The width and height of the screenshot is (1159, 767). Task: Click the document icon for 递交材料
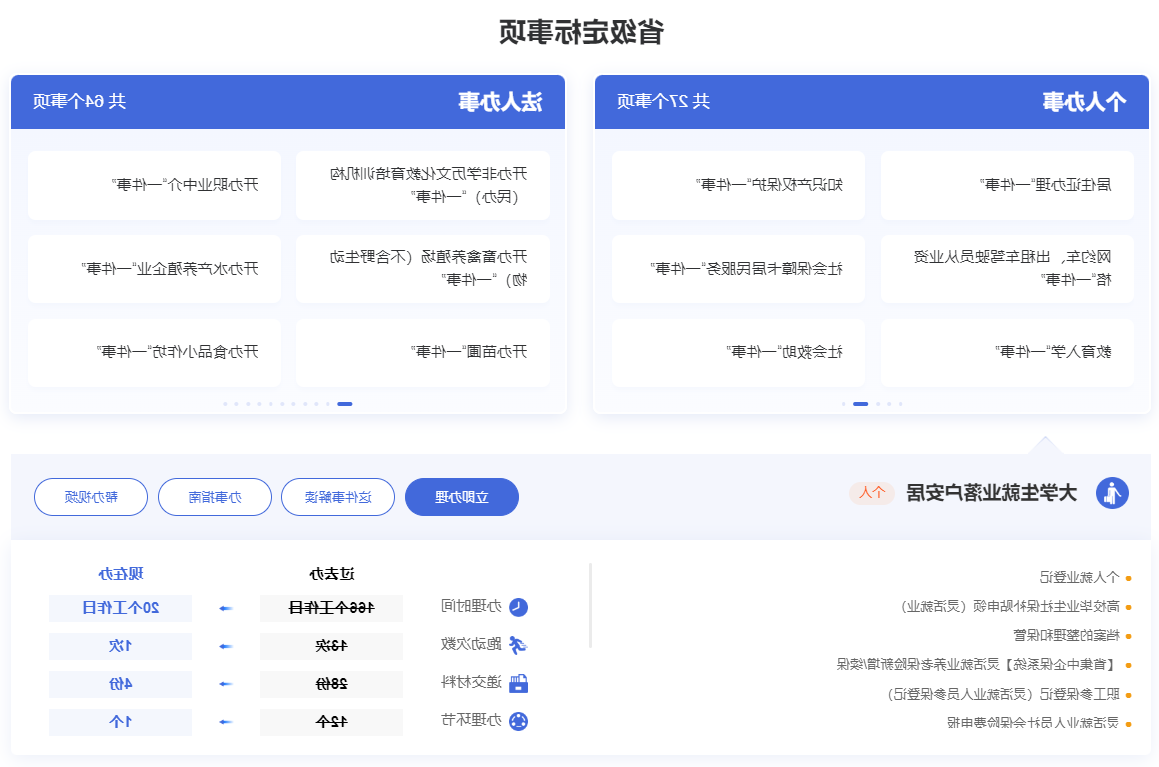coord(519,684)
